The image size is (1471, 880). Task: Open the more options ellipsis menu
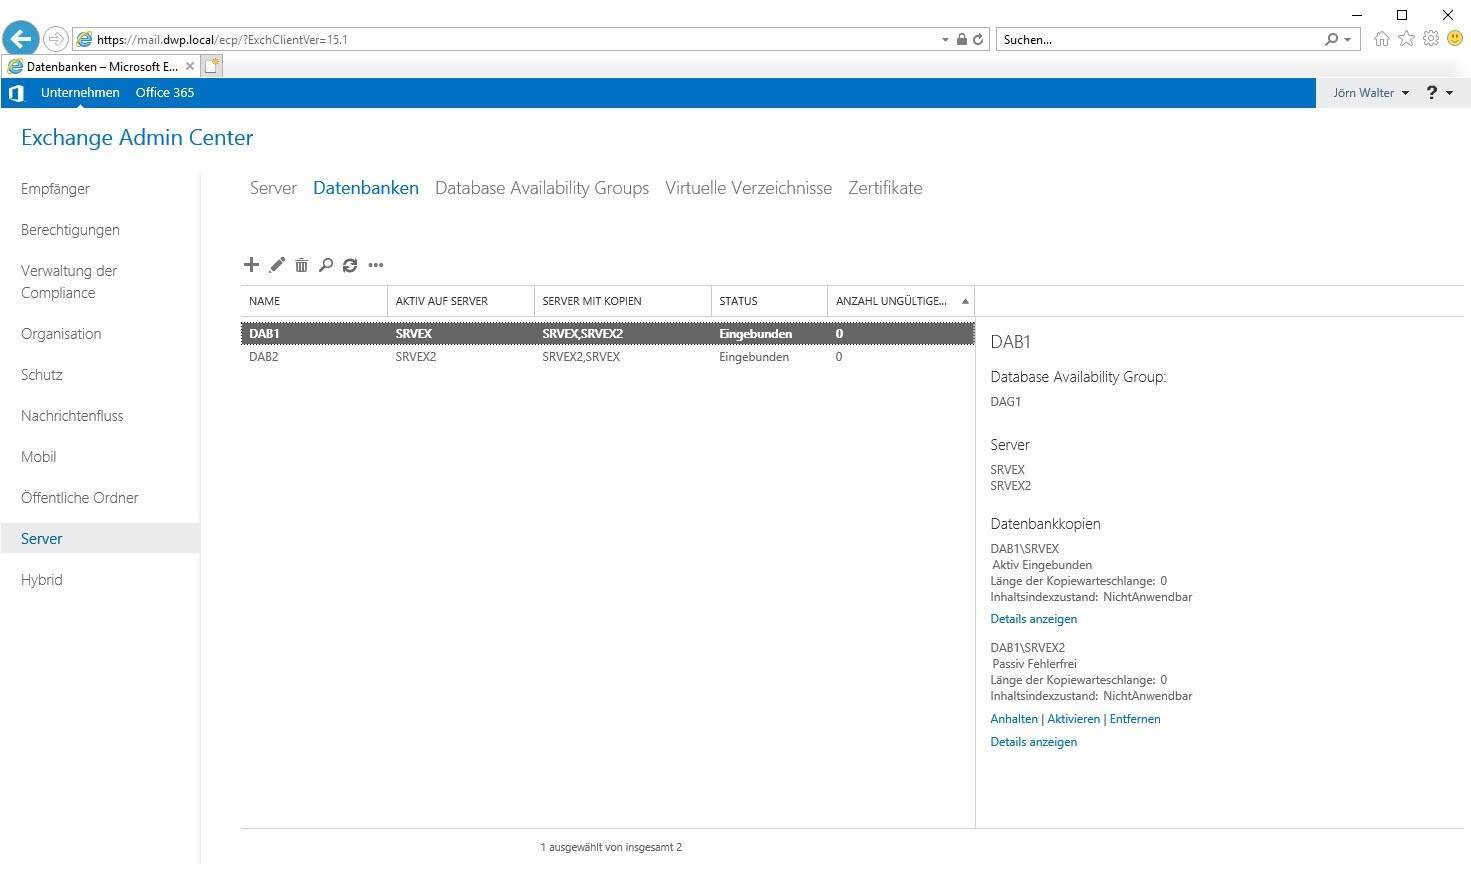point(376,265)
